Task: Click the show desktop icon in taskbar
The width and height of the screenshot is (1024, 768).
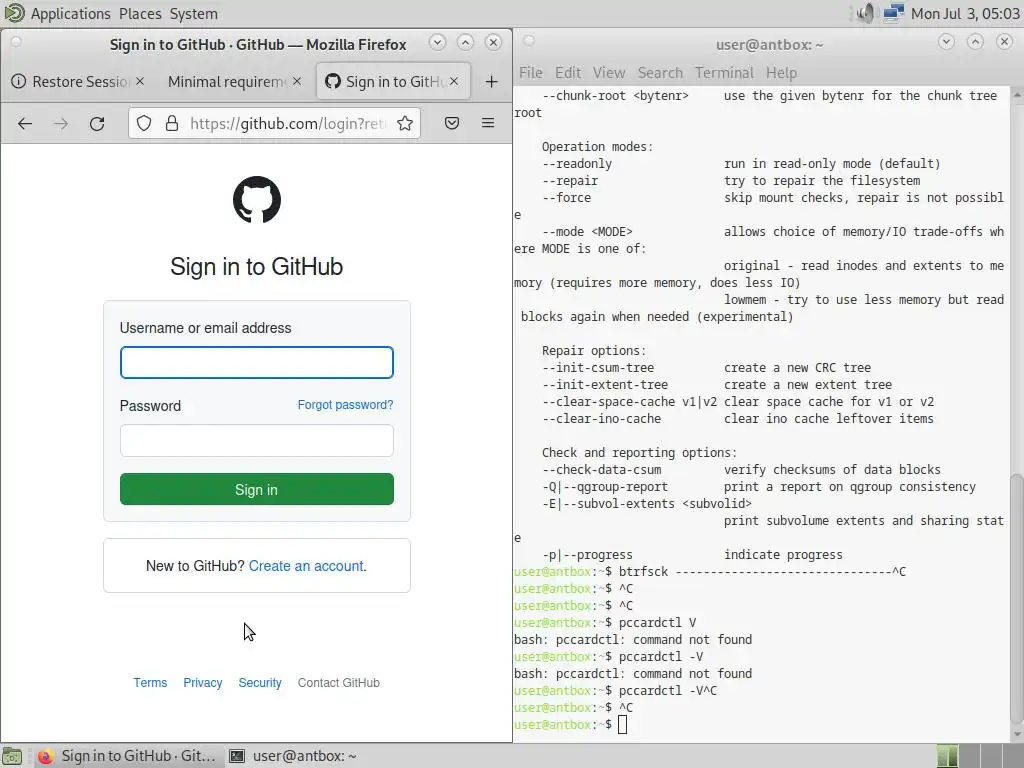Action: pos(12,756)
